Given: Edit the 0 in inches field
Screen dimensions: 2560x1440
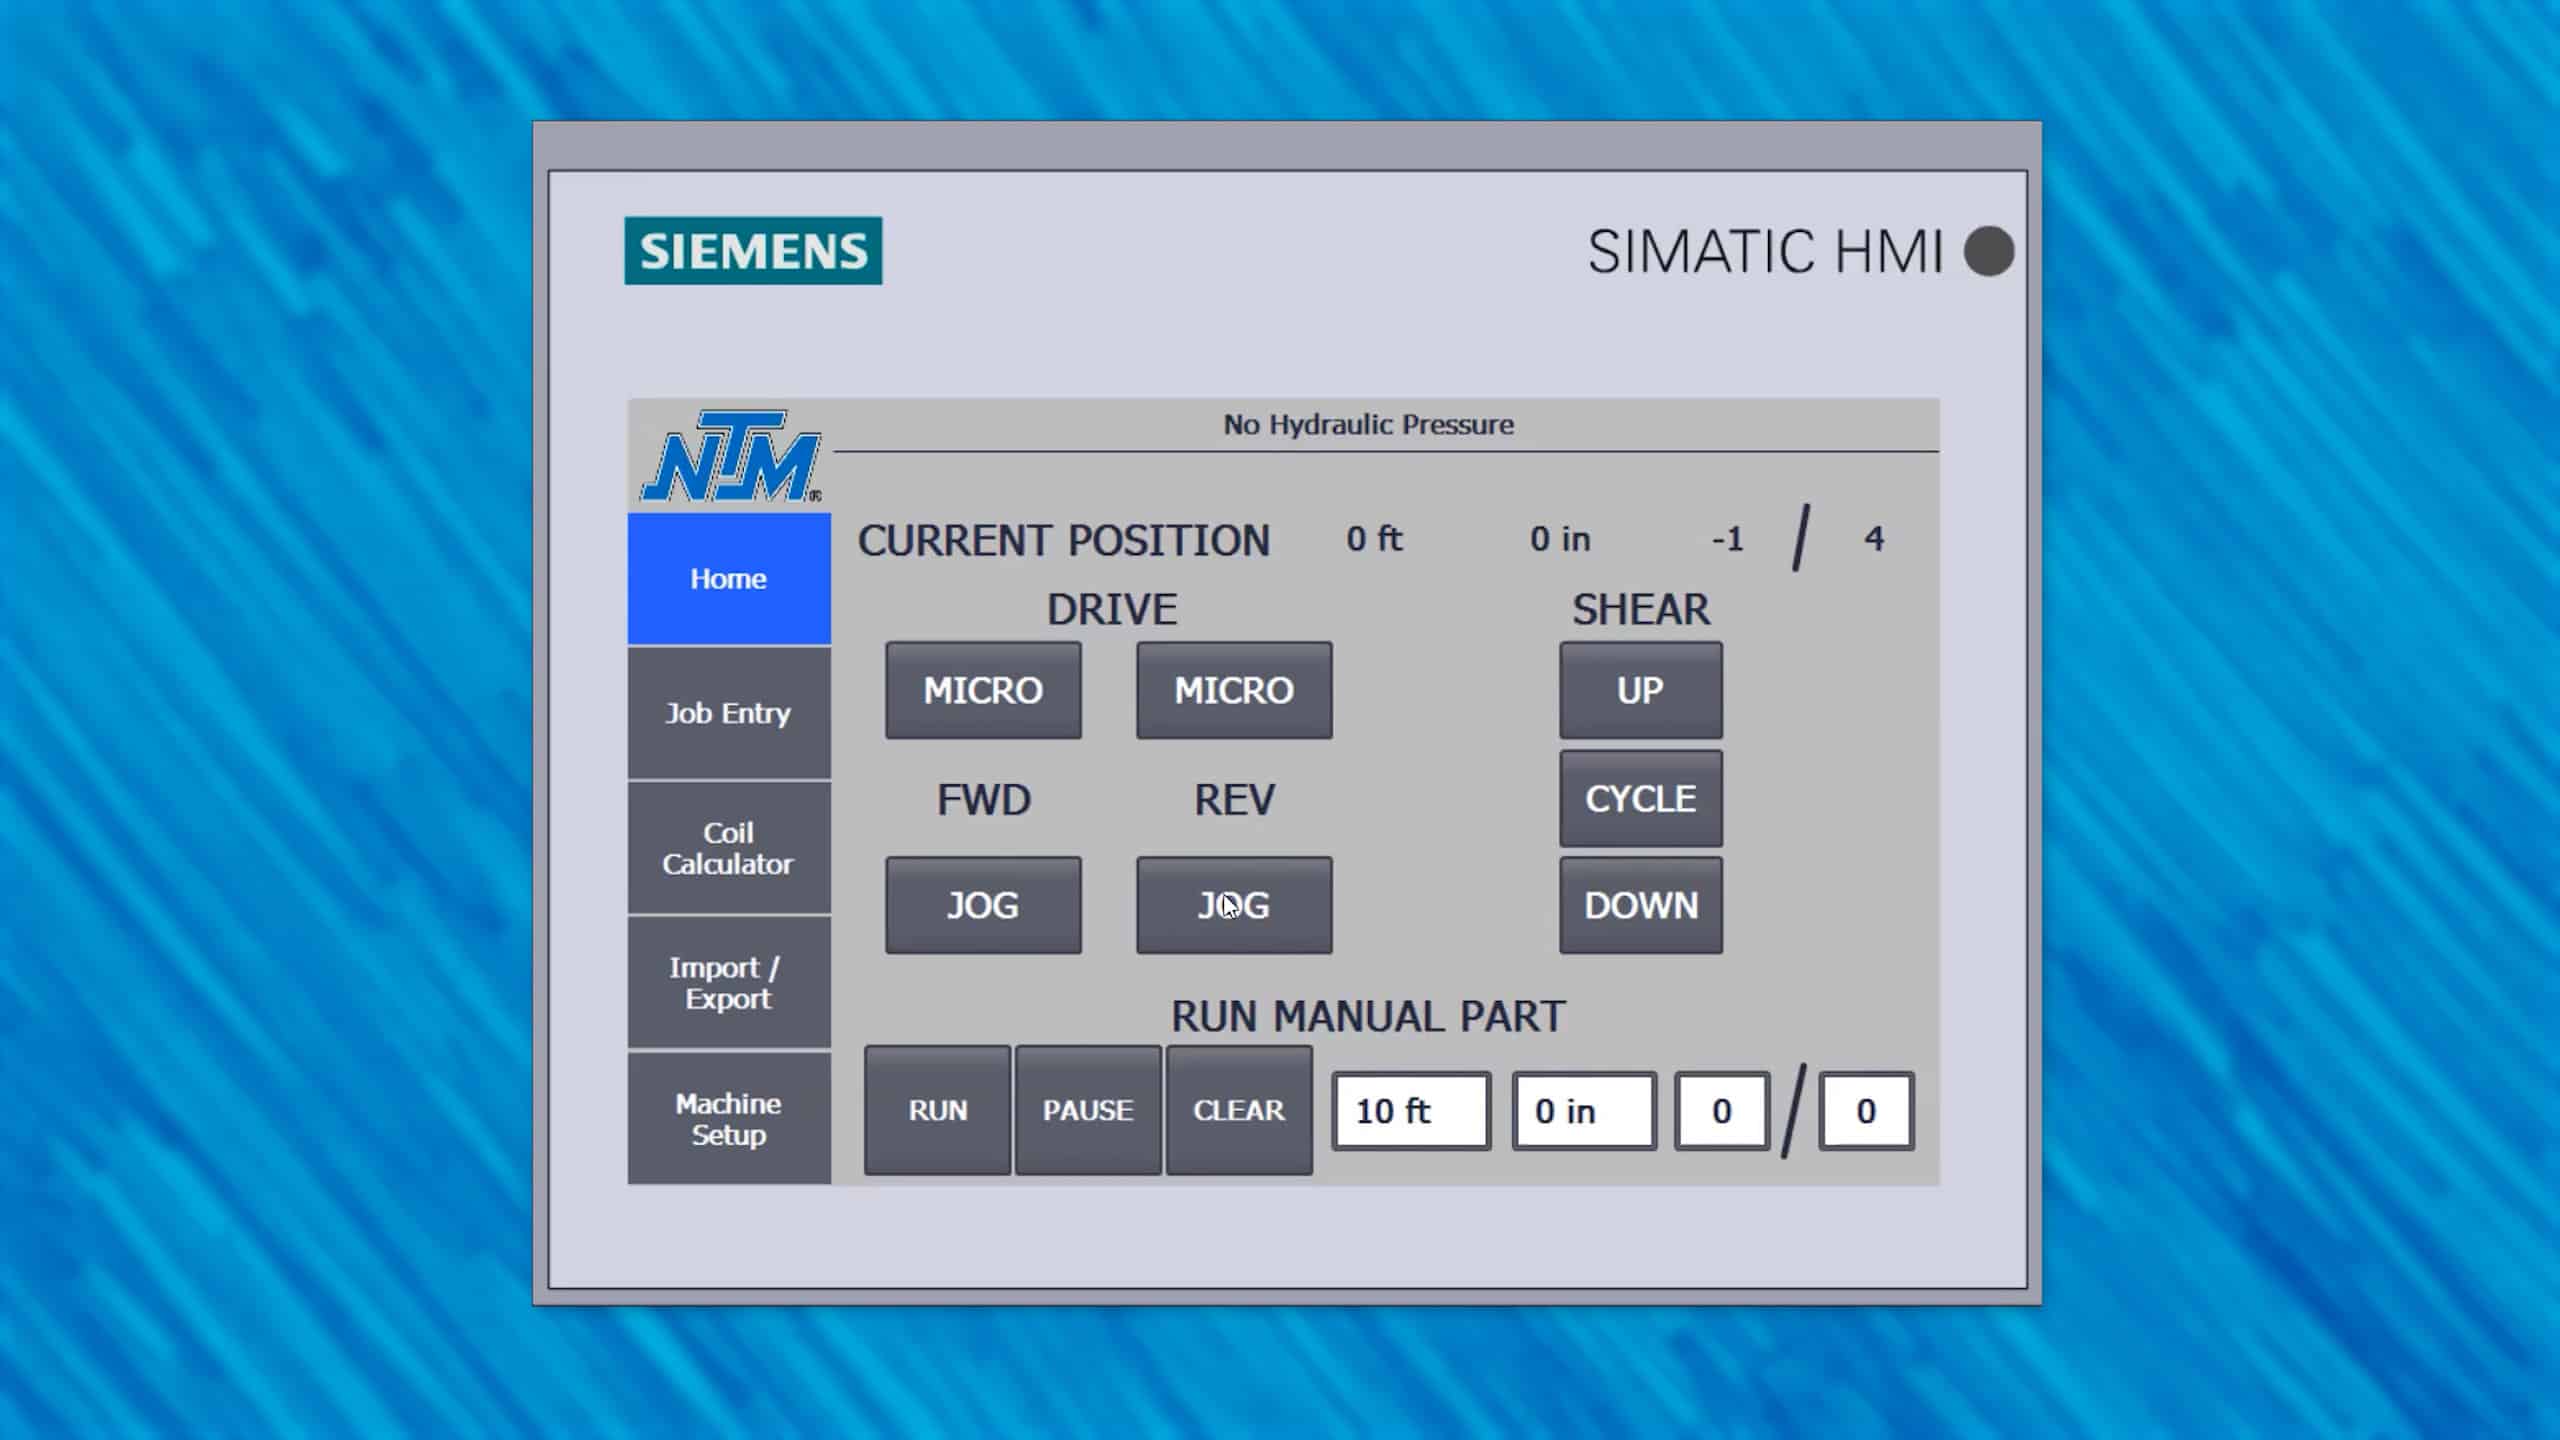Looking at the screenshot, I should pyautogui.click(x=1583, y=1110).
